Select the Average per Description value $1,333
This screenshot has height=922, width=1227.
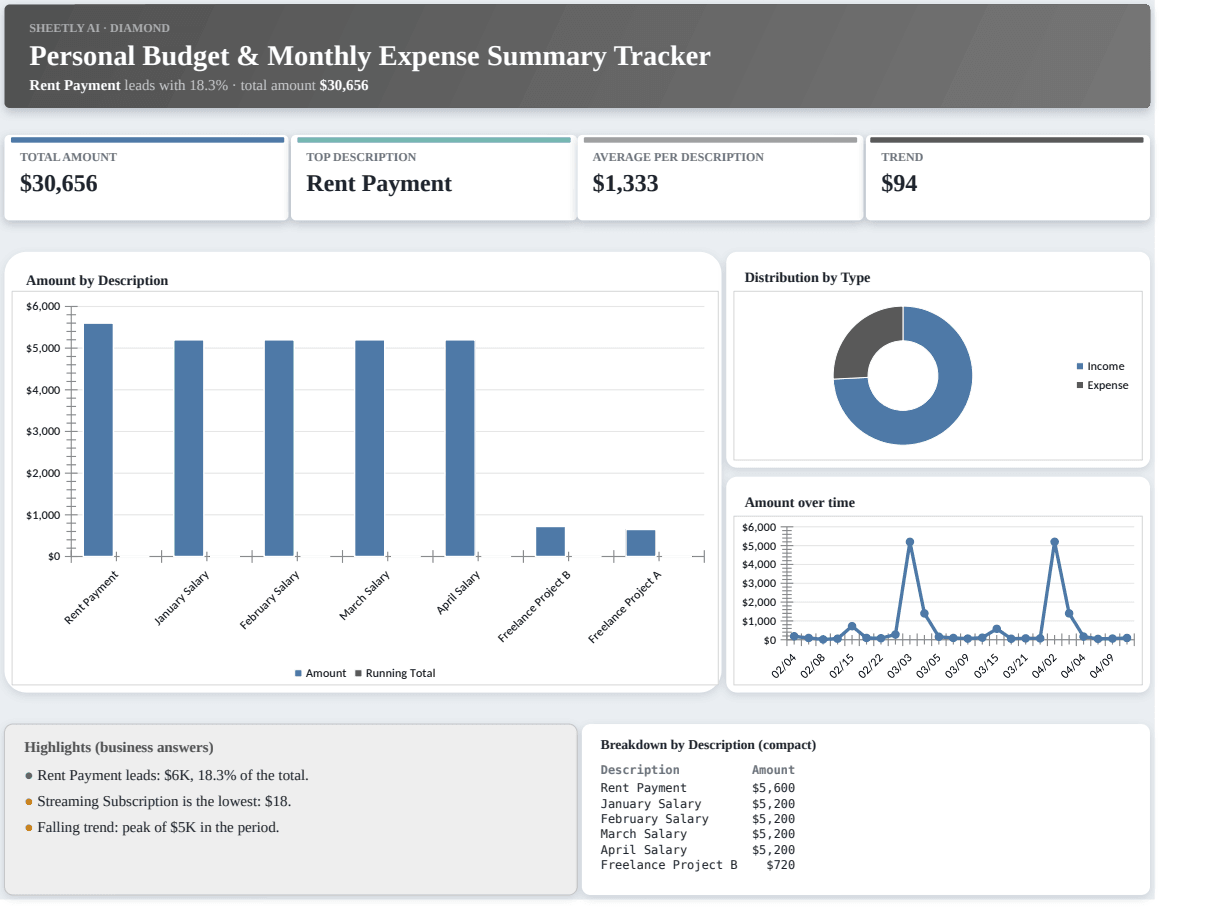pos(625,183)
